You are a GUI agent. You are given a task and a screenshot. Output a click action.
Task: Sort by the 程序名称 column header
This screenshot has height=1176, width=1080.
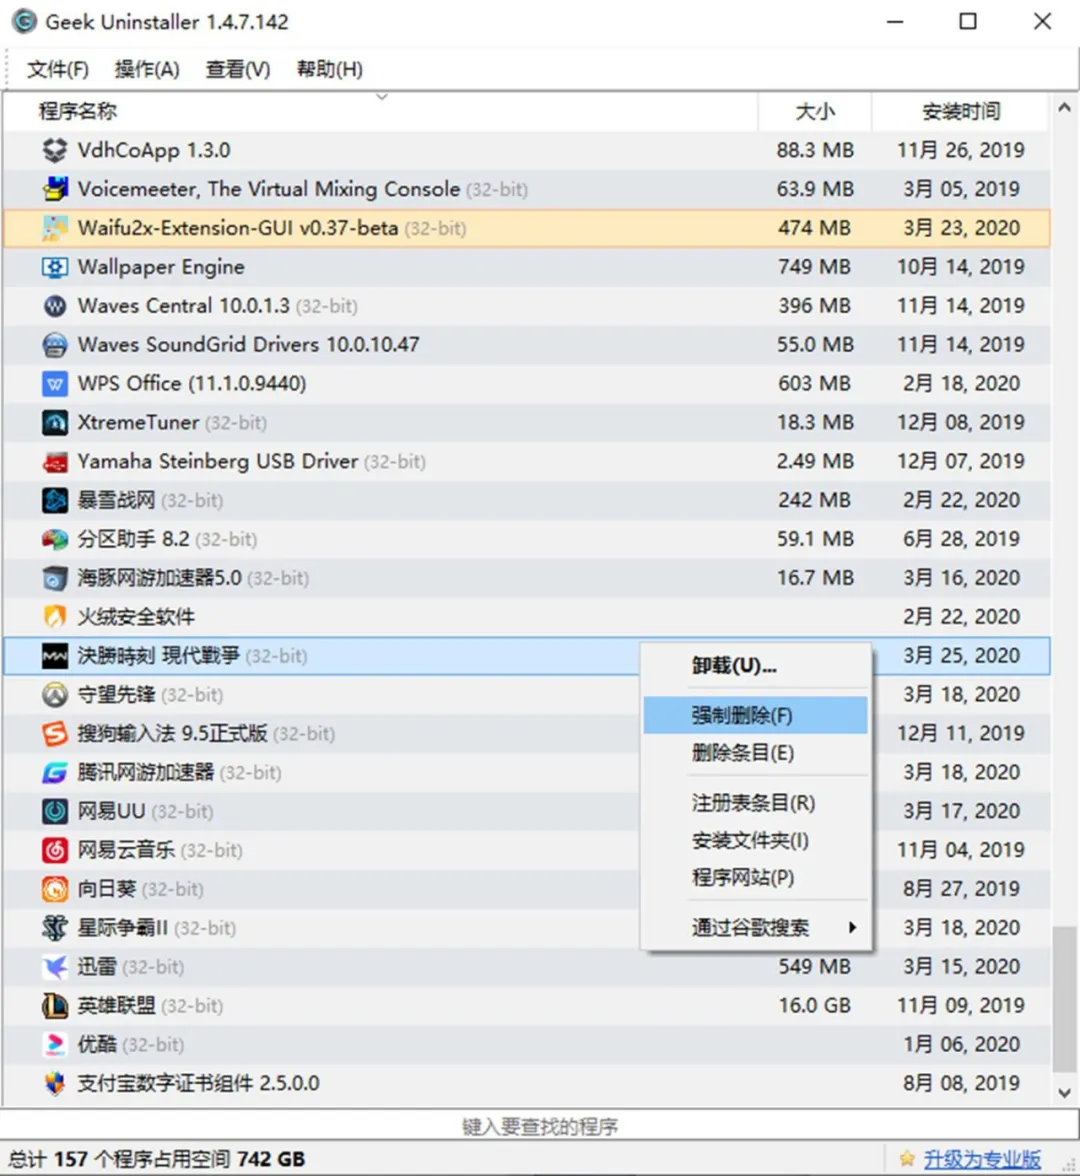click(x=380, y=112)
